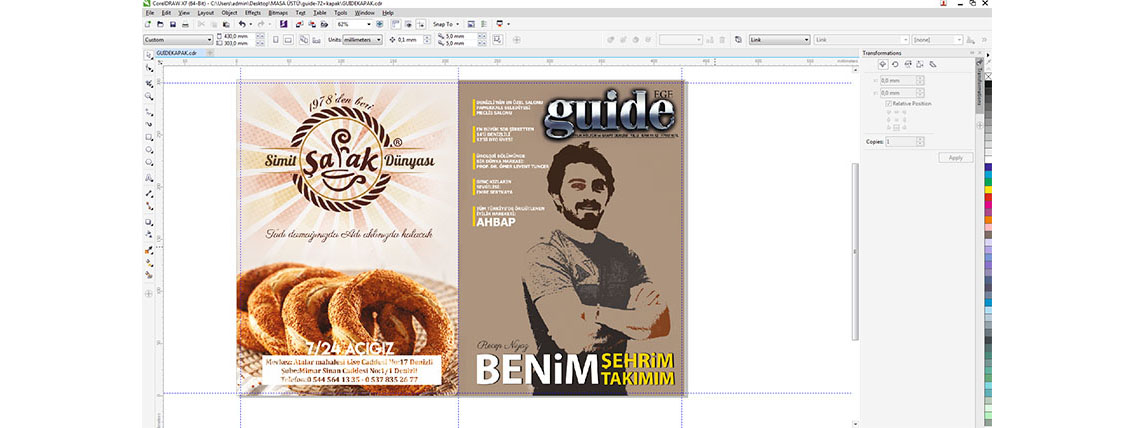
Task: Open the Position transformation mode
Action: click(883, 64)
